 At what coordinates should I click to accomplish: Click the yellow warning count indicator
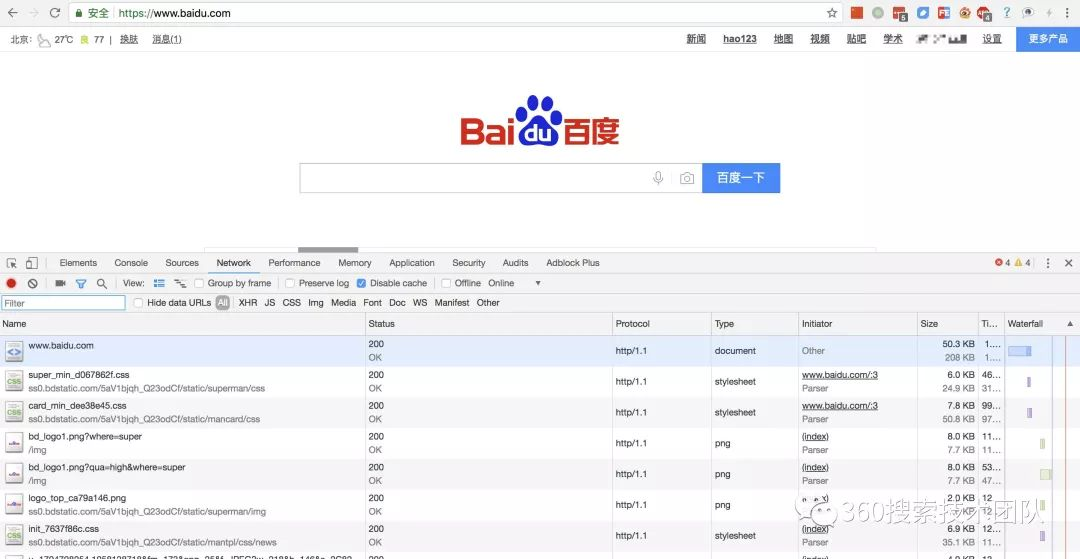point(1022,263)
